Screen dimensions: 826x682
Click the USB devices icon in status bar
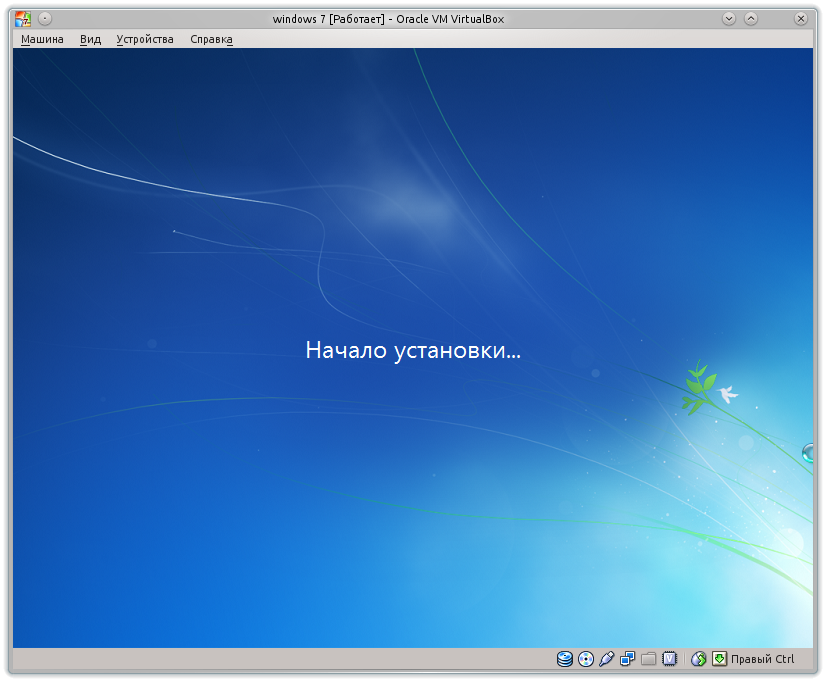pos(606,659)
